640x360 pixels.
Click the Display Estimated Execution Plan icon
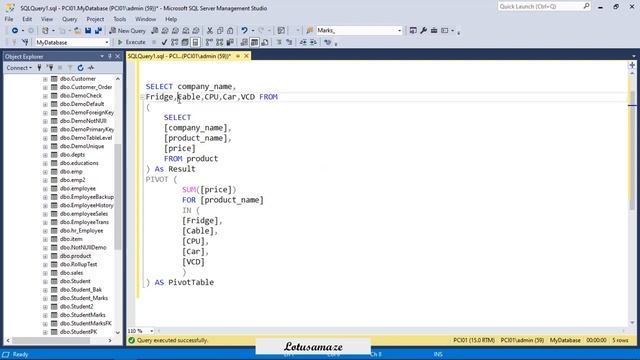175,42
